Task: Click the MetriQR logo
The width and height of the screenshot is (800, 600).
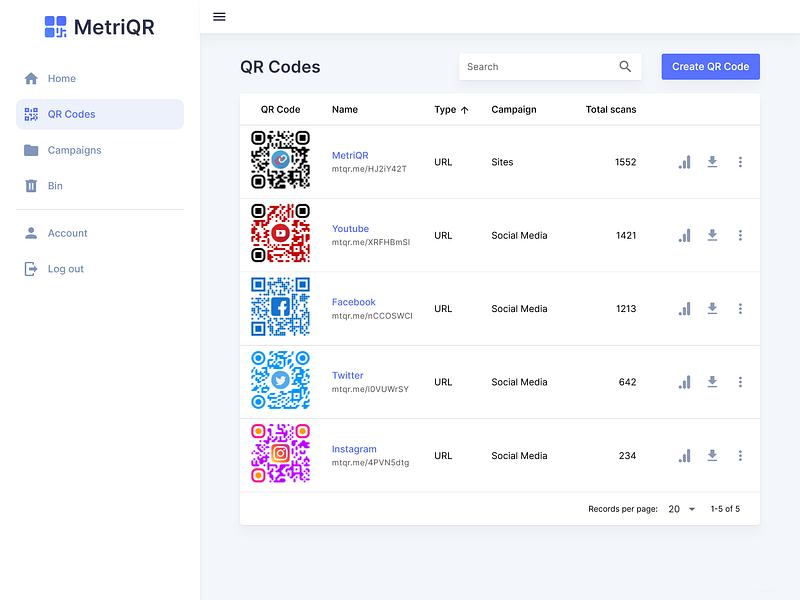Action: click(x=99, y=27)
